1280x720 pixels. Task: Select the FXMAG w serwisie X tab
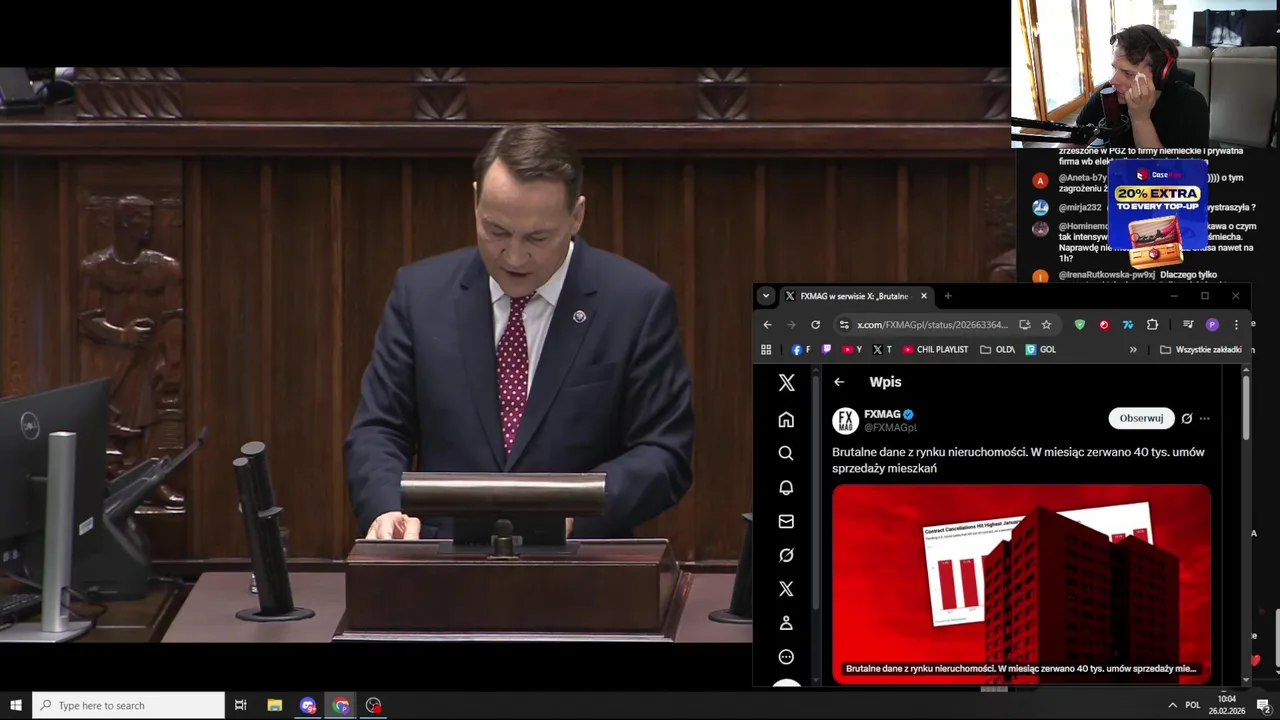click(x=856, y=296)
